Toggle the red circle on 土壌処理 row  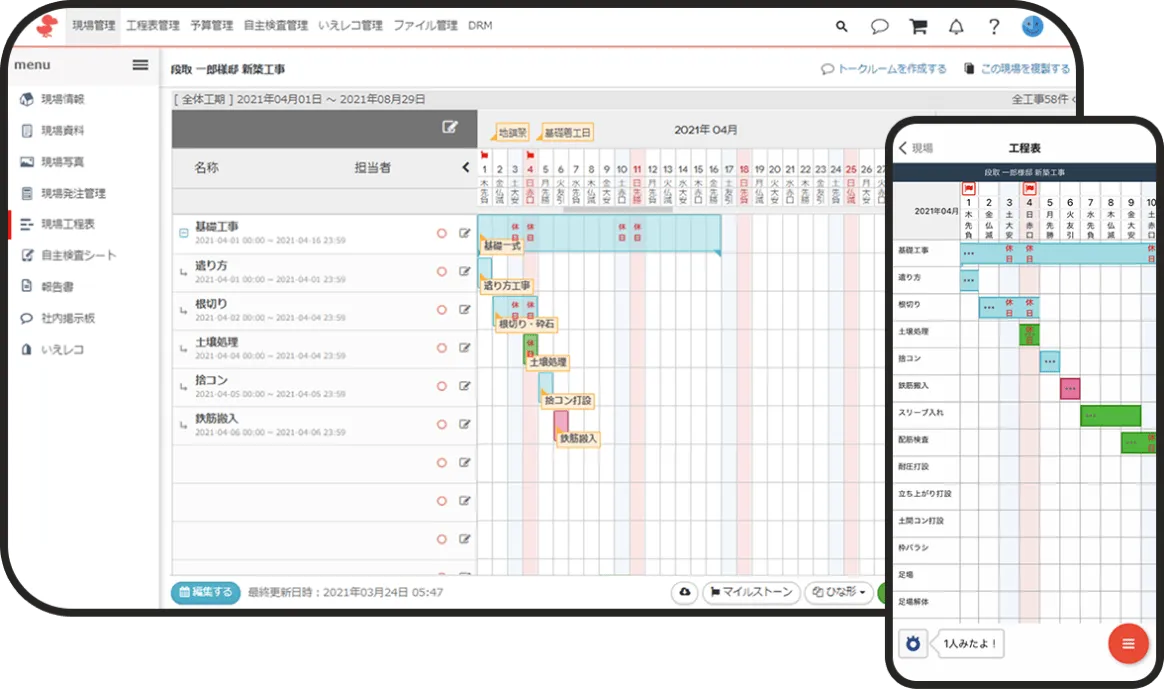click(441, 348)
